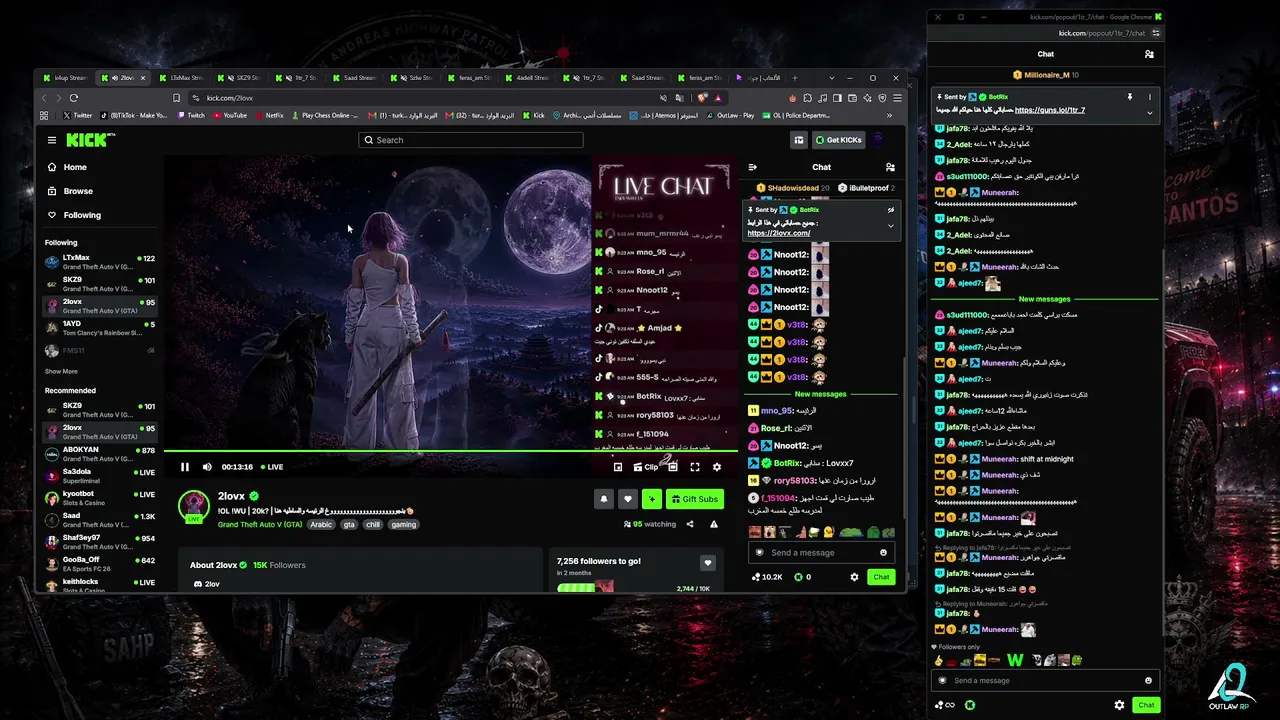Collapse the chat panel on Kick page

[x=752, y=167]
